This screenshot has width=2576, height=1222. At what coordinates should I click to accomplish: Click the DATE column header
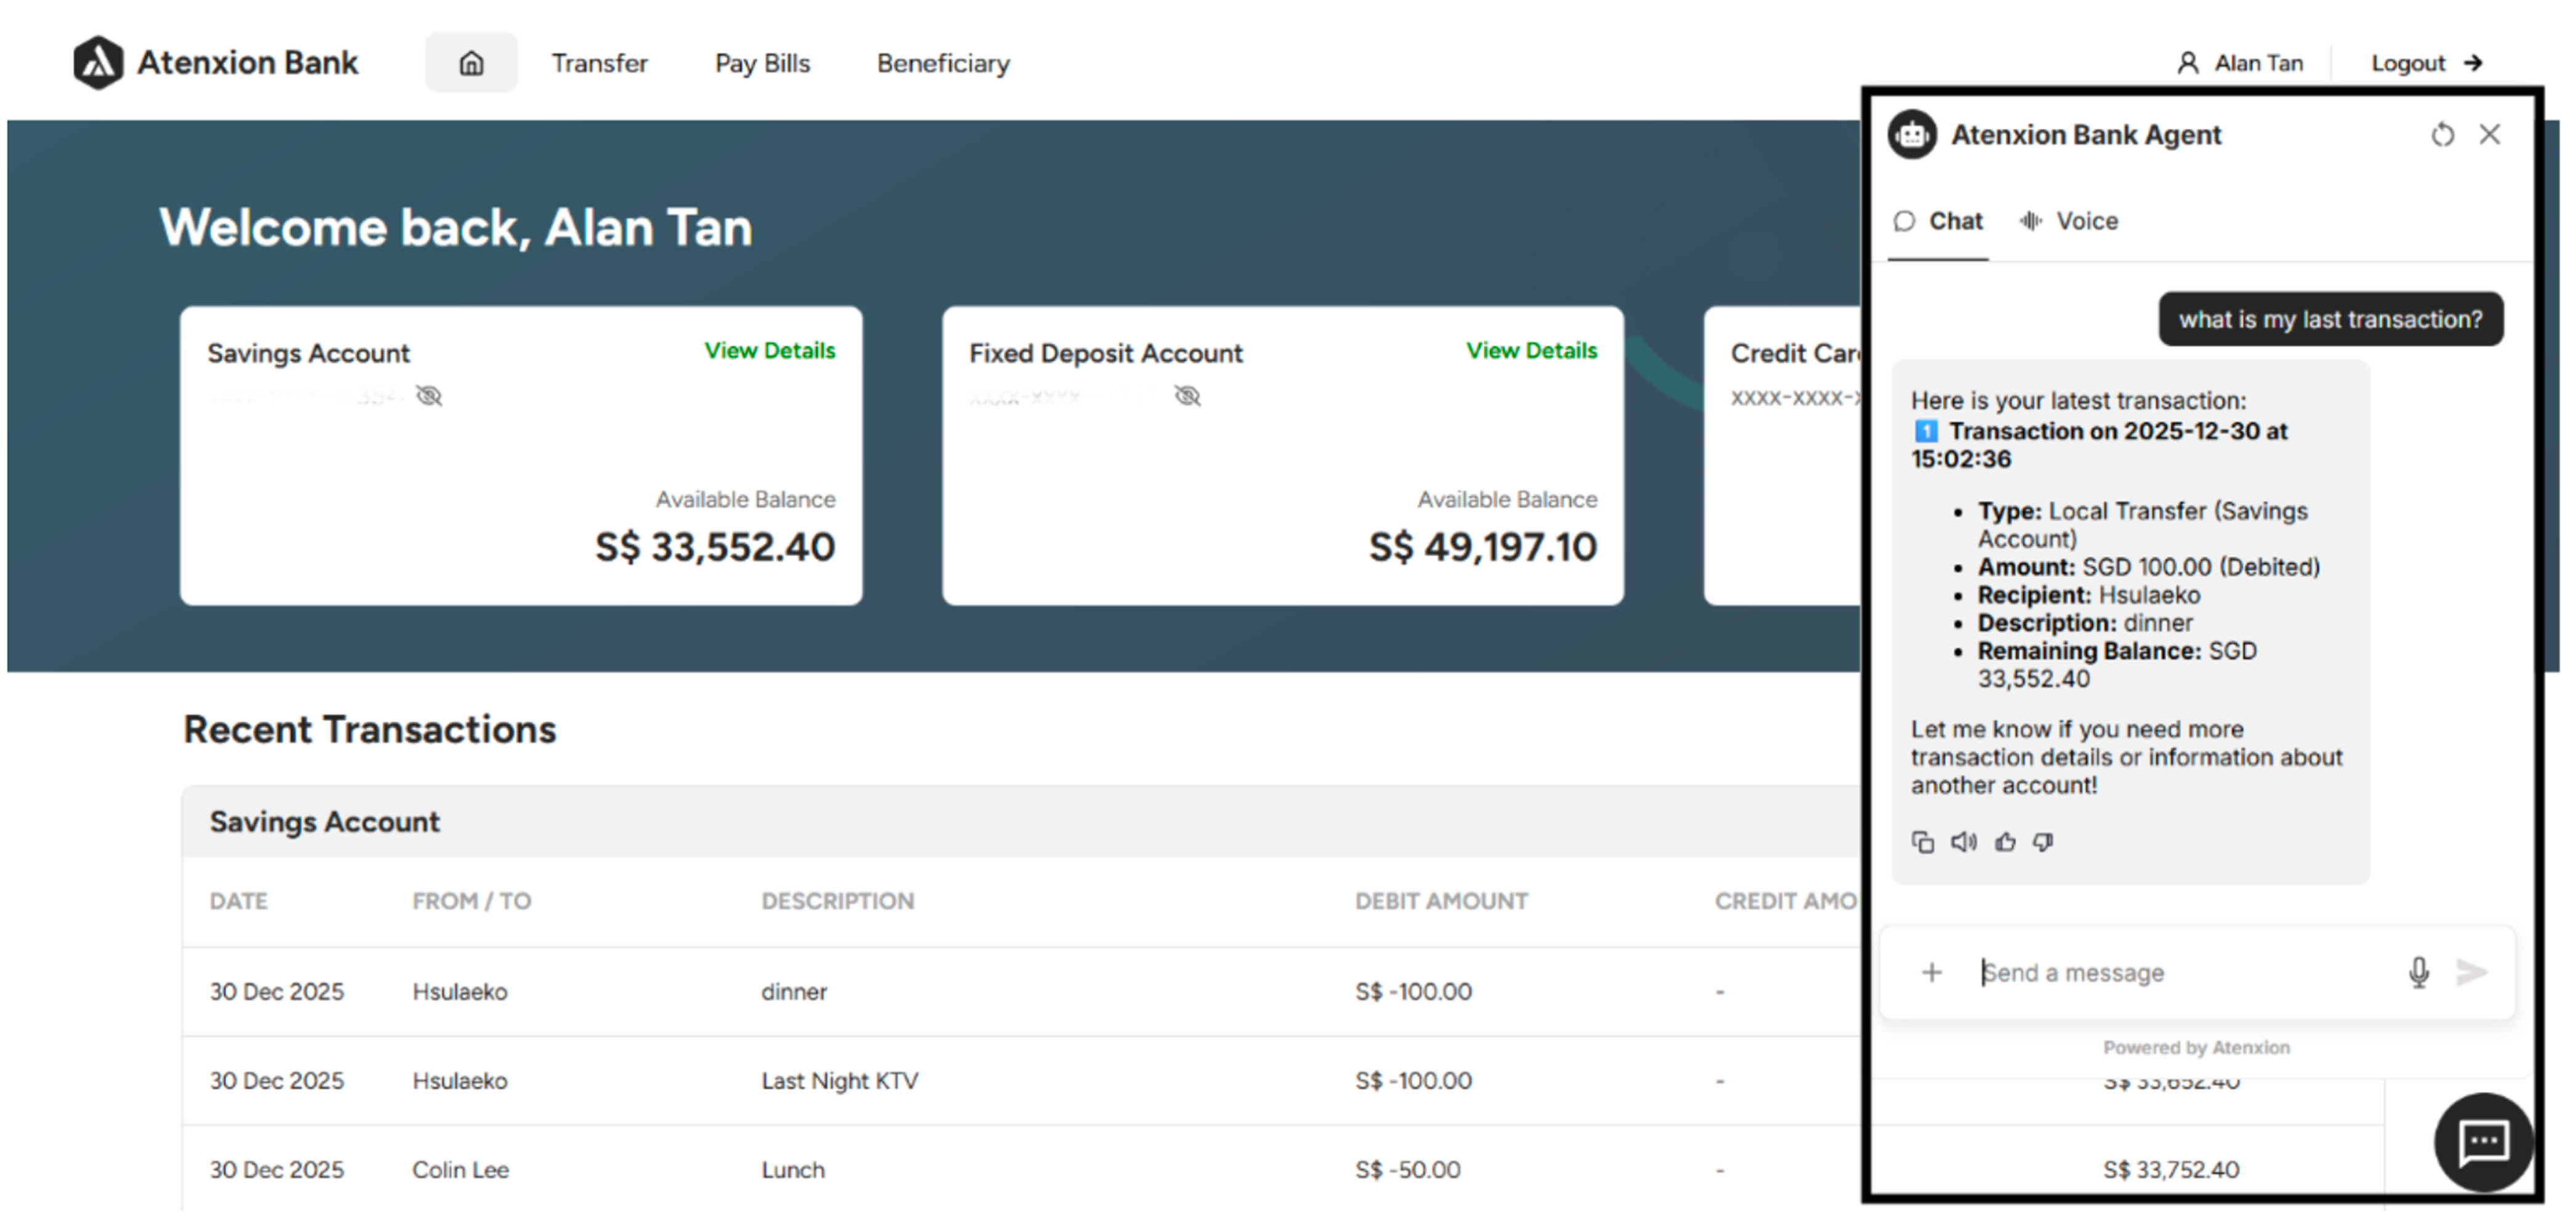tap(238, 901)
